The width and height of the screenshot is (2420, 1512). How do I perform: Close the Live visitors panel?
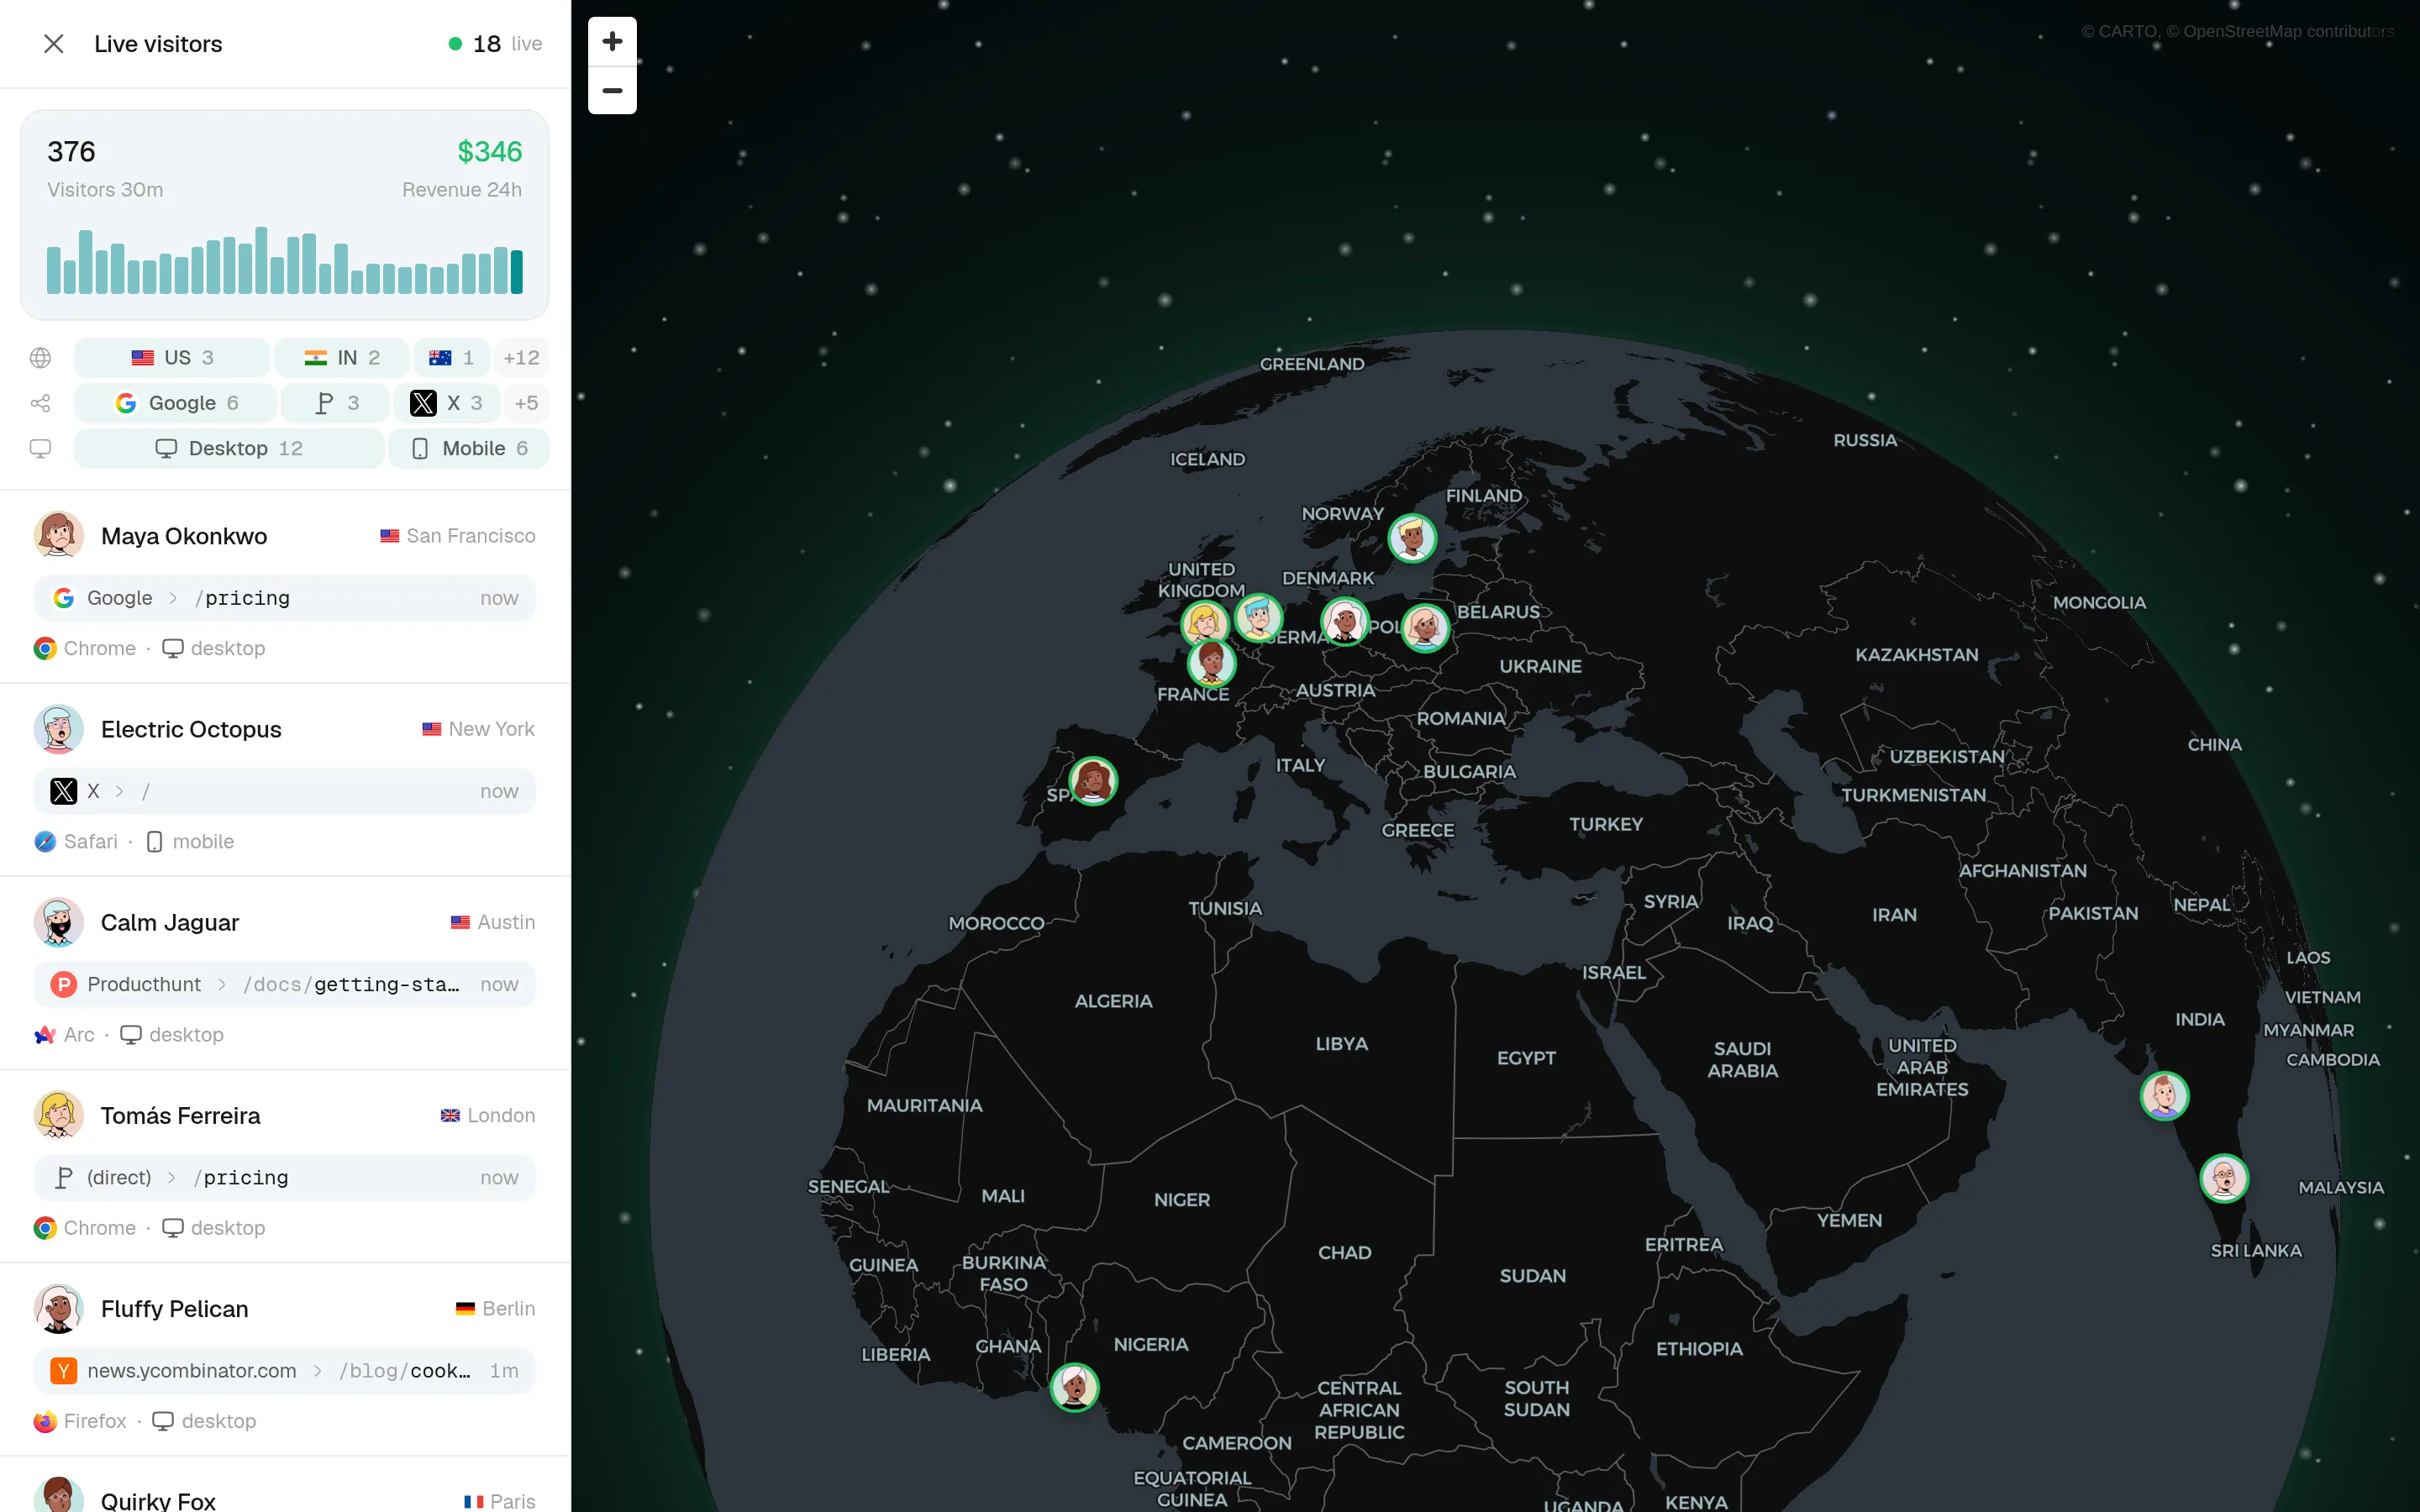(54, 44)
